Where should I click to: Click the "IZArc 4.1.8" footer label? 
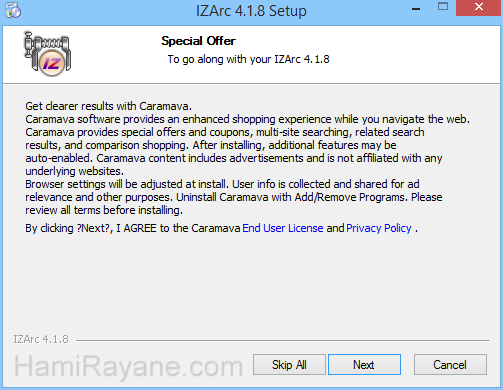(41, 339)
